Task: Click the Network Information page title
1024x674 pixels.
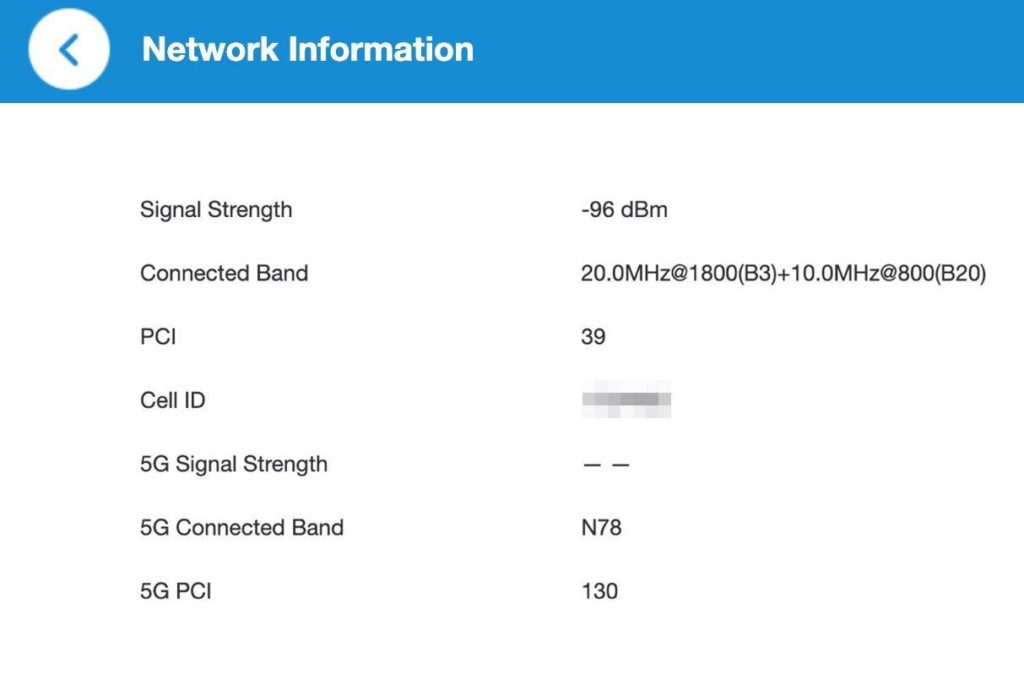Action: point(308,49)
